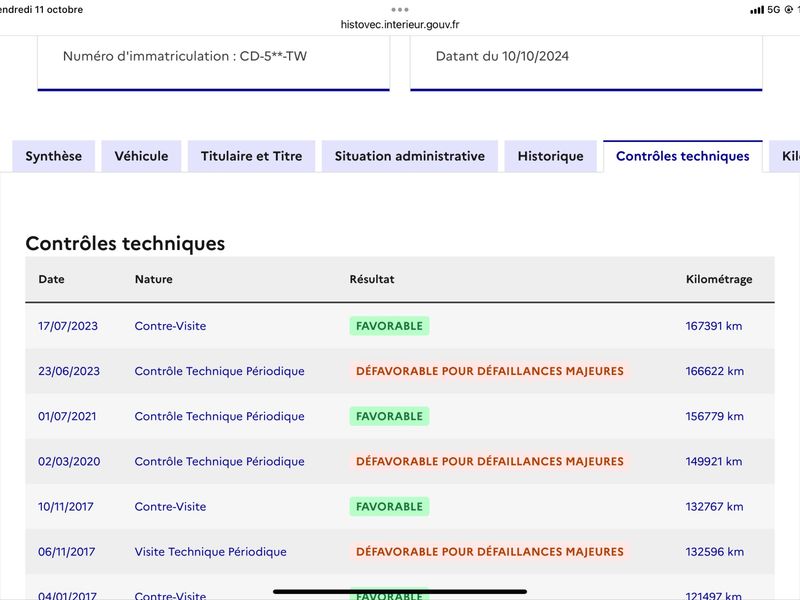Click Contre-Visite in the 10/11/2017 row

click(x=170, y=507)
